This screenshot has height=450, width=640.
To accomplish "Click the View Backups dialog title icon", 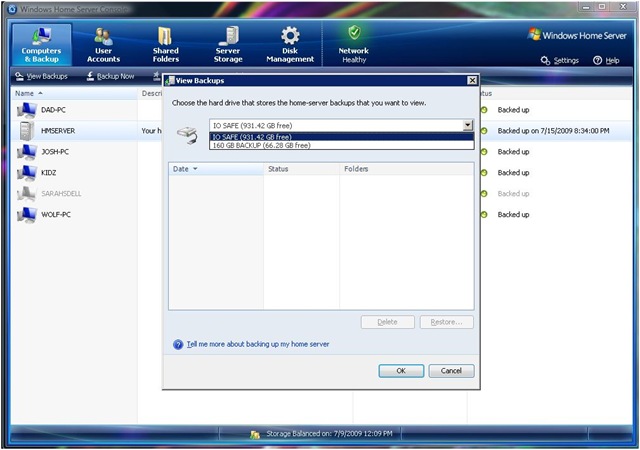I will click(x=169, y=81).
